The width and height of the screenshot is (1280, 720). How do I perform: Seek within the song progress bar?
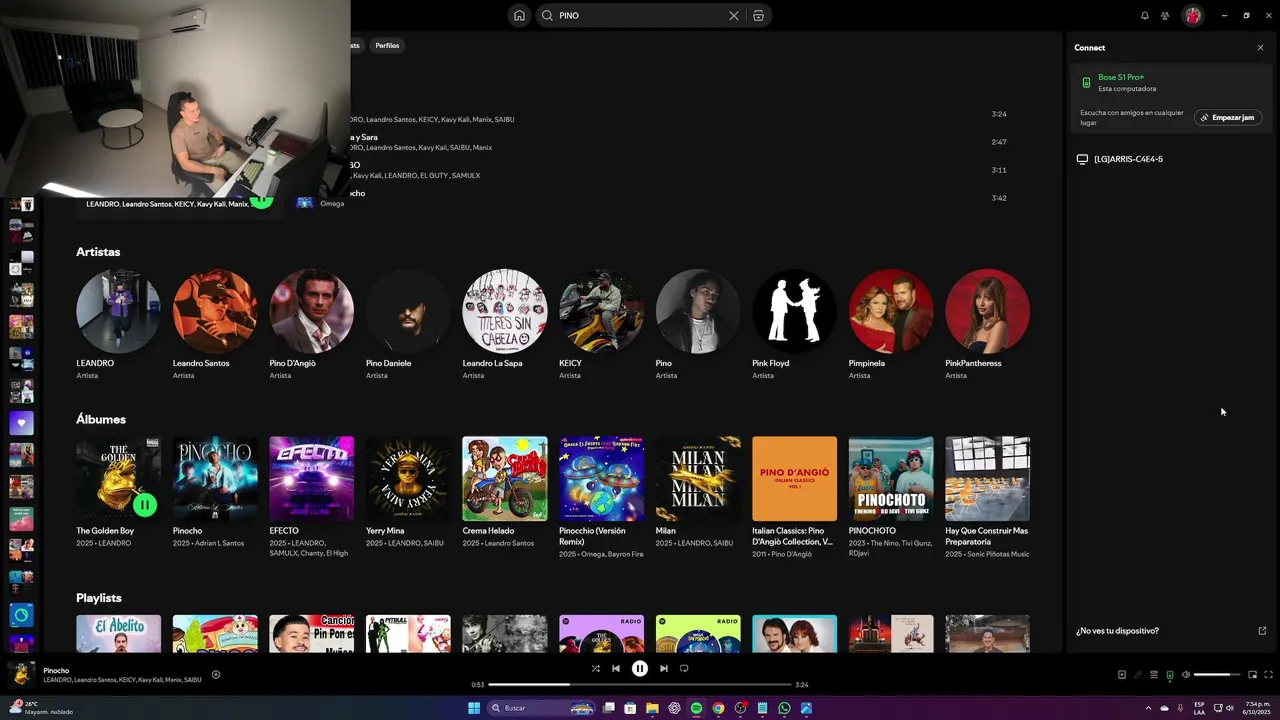[x=639, y=685]
